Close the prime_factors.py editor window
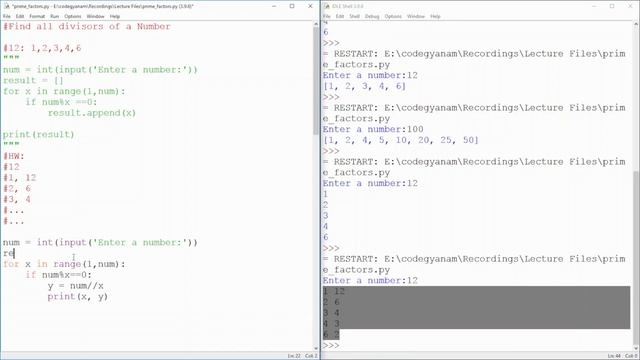This screenshot has width=640, height=360. (x=310, y=6)
